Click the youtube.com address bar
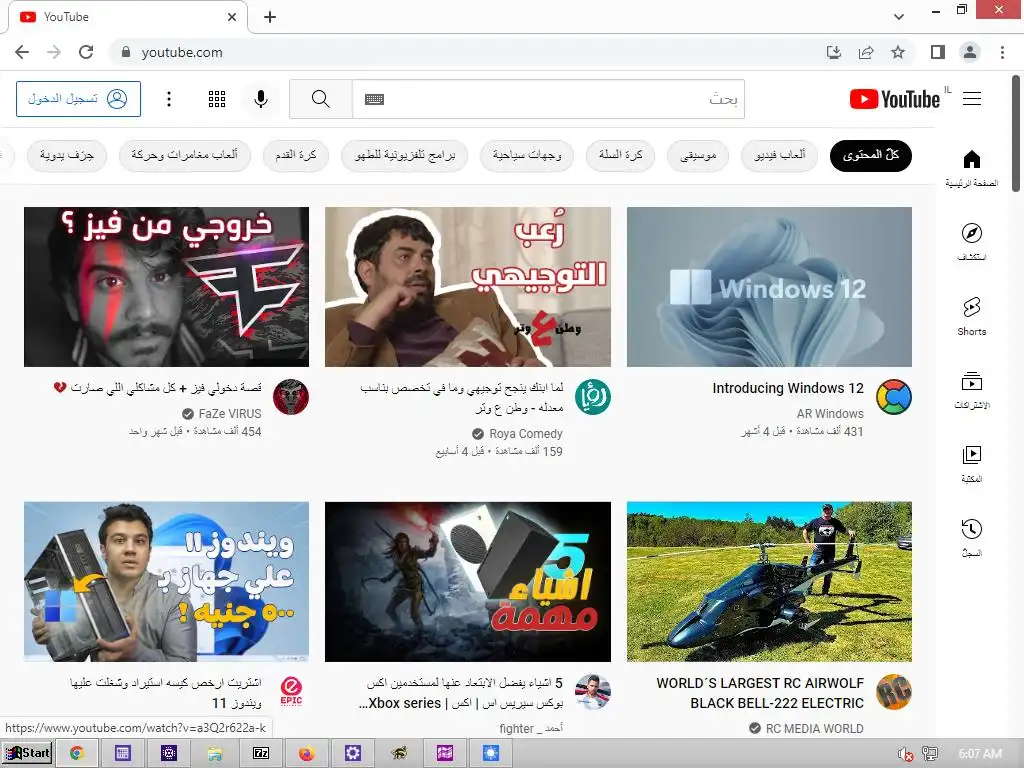This screenshot has width=1024, height=768. (464, 52)
